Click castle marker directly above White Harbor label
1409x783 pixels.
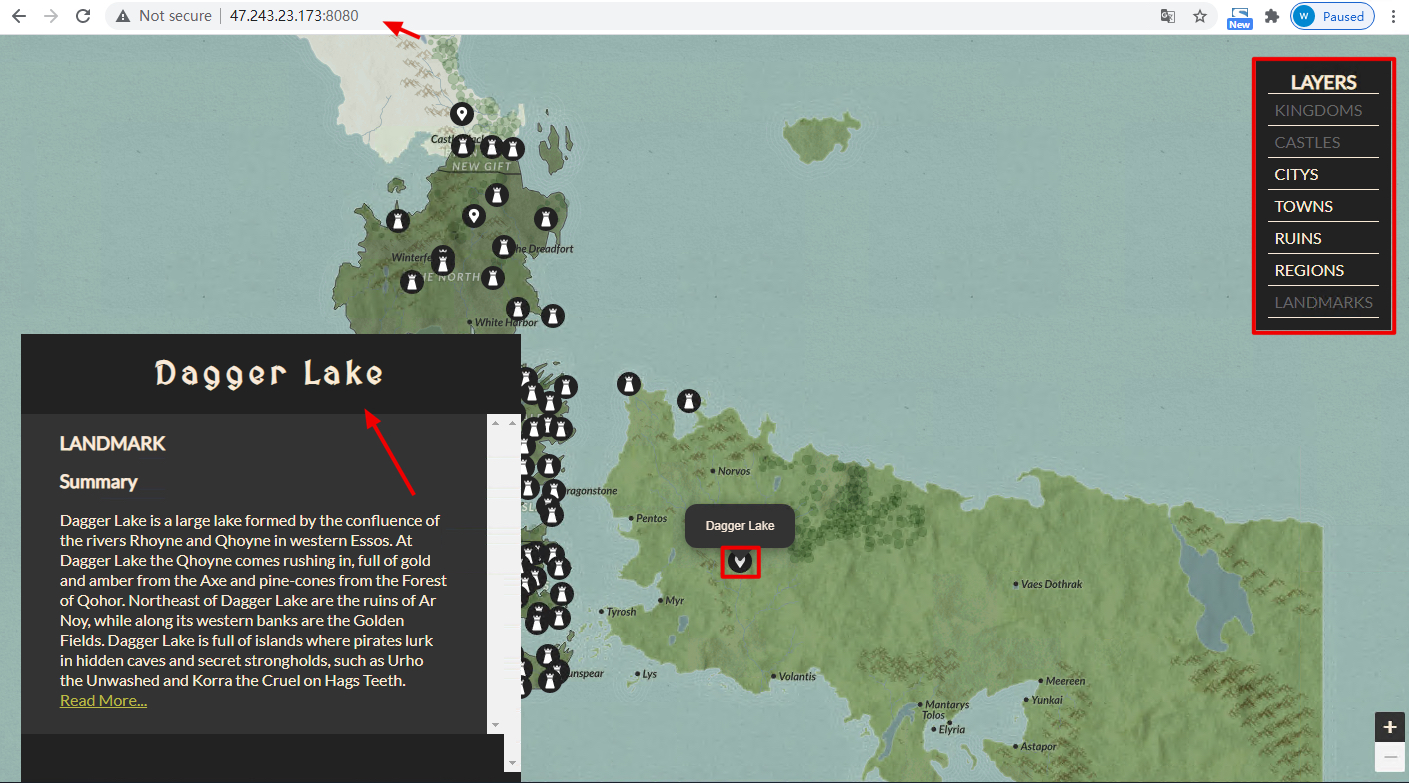[x=517, y=308]
